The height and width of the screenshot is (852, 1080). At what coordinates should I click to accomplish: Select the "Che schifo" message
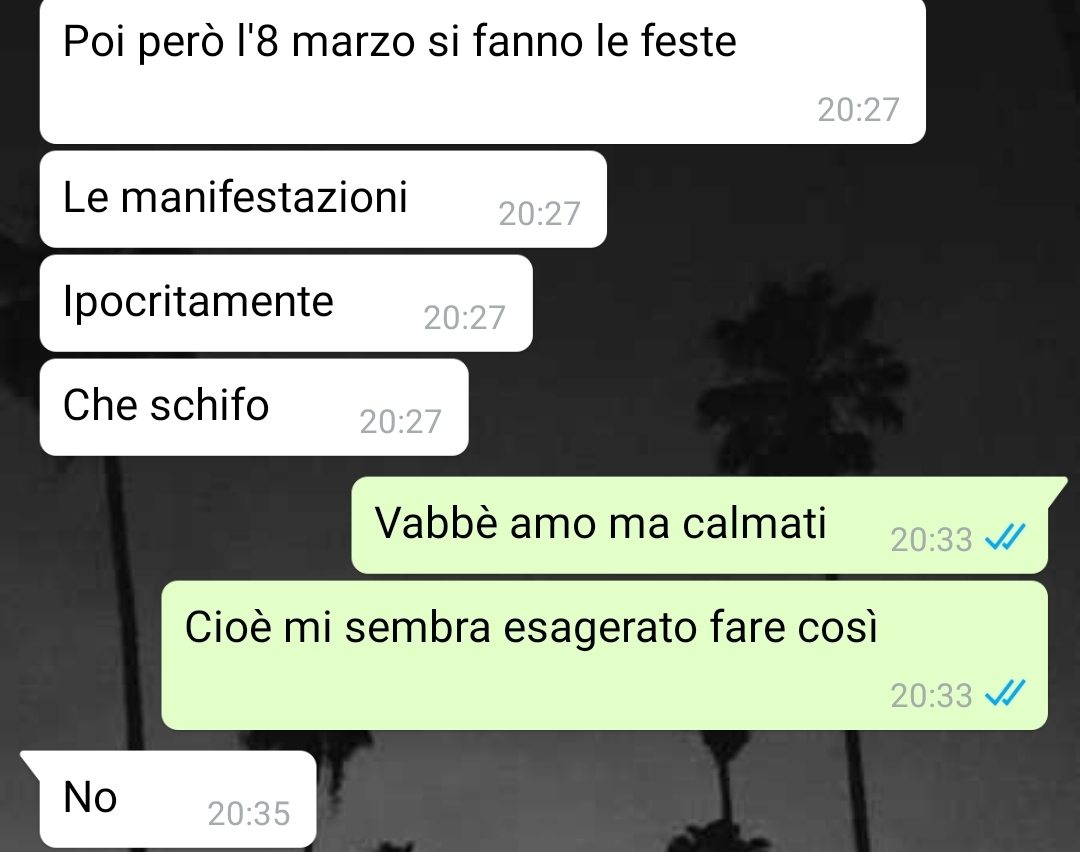tap(254, 407)
